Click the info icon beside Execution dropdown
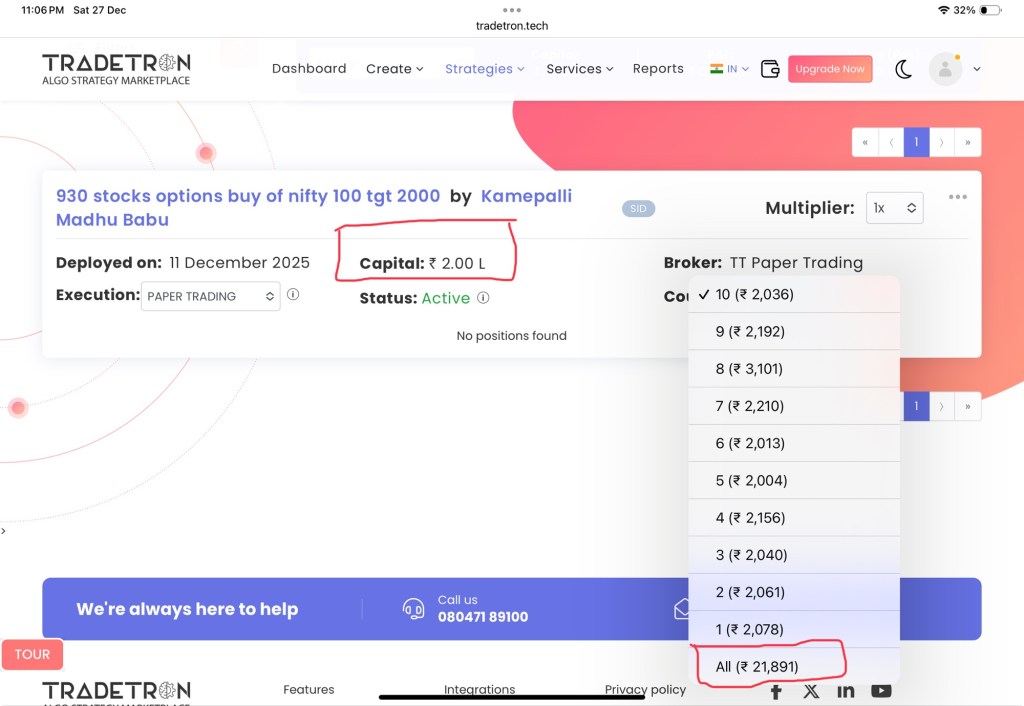1024x706 pixels. [293, 295]
